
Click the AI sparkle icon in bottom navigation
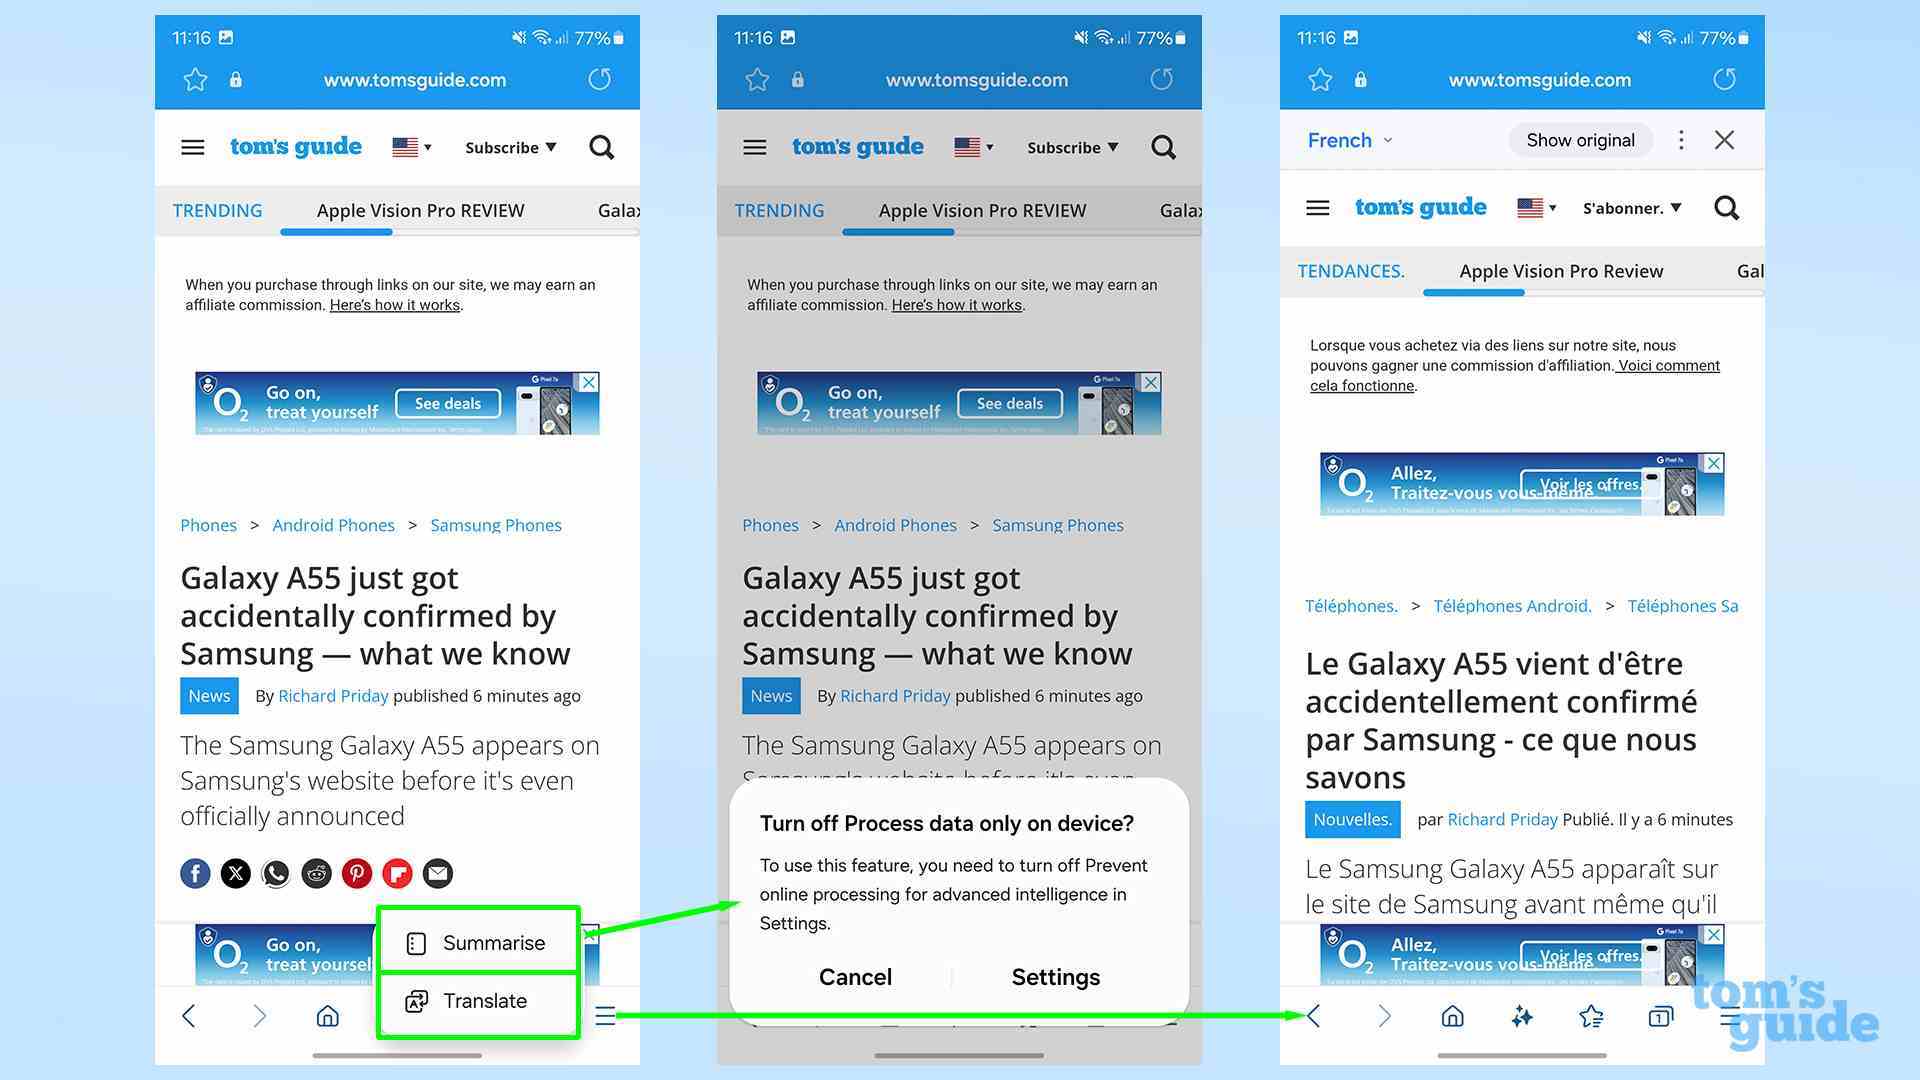[x=1522, y=1015]
